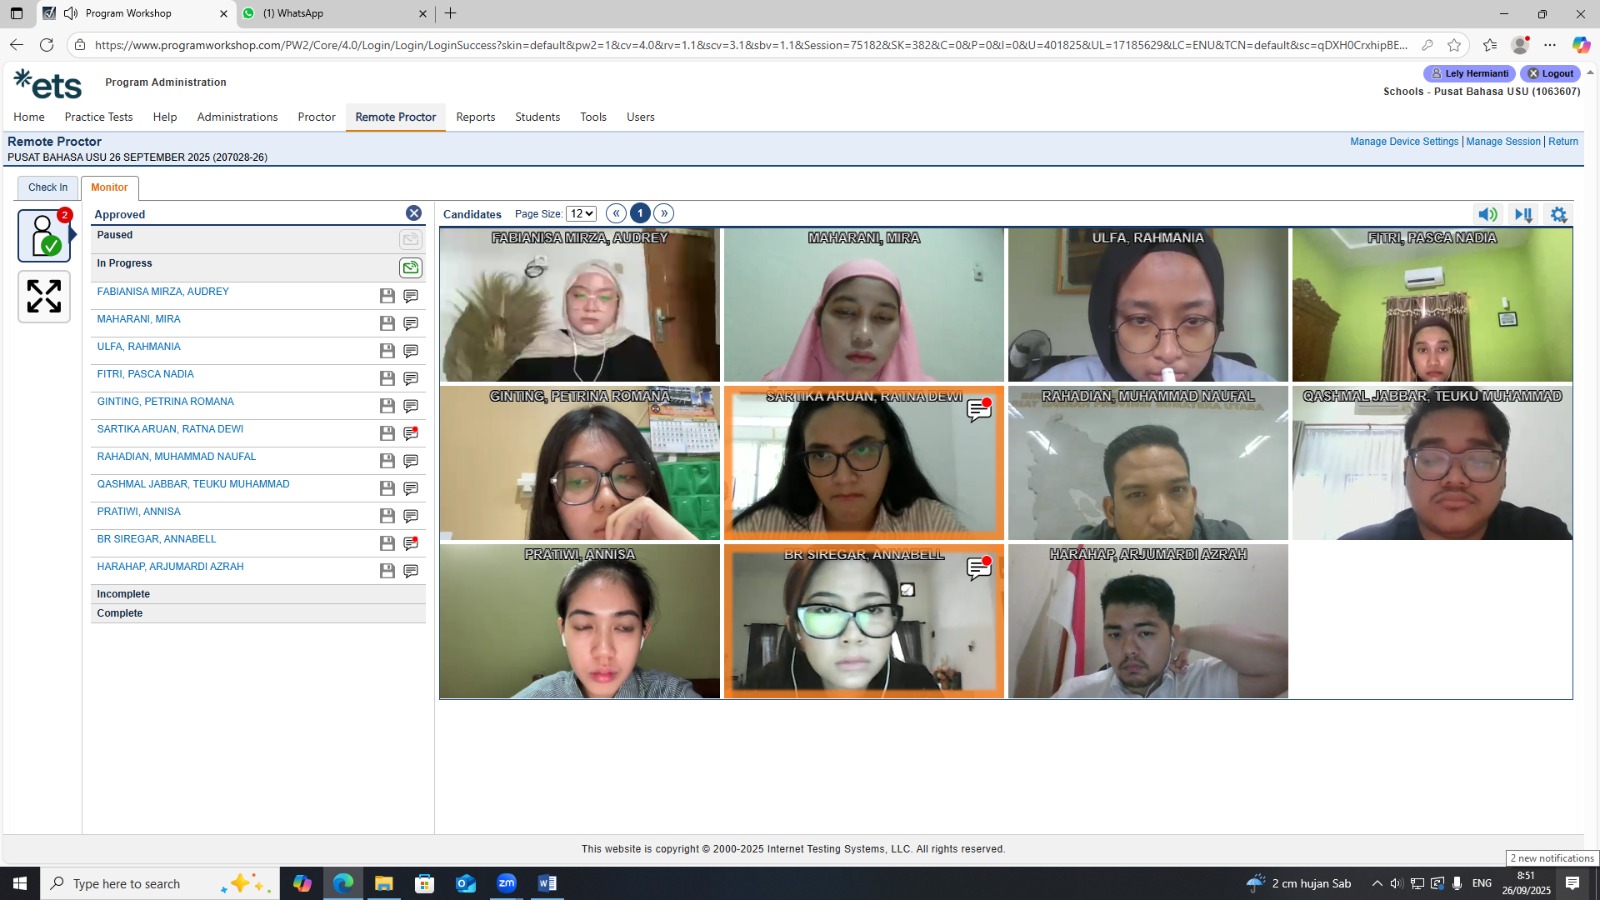Toggle candidate audio speaker icon
The height and width of the screenshot is (900, 1600).
[x=1488, y=214]
